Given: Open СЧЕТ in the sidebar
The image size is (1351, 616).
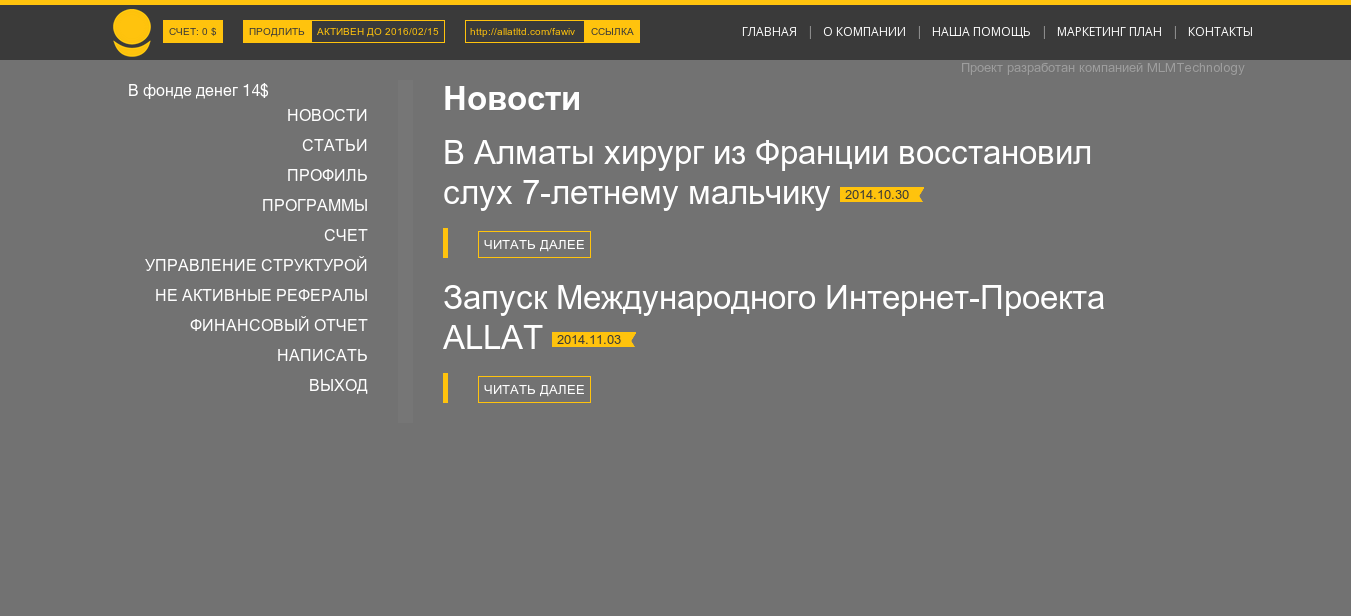Looking at the screenshot, I should click(x=346, y=236).
